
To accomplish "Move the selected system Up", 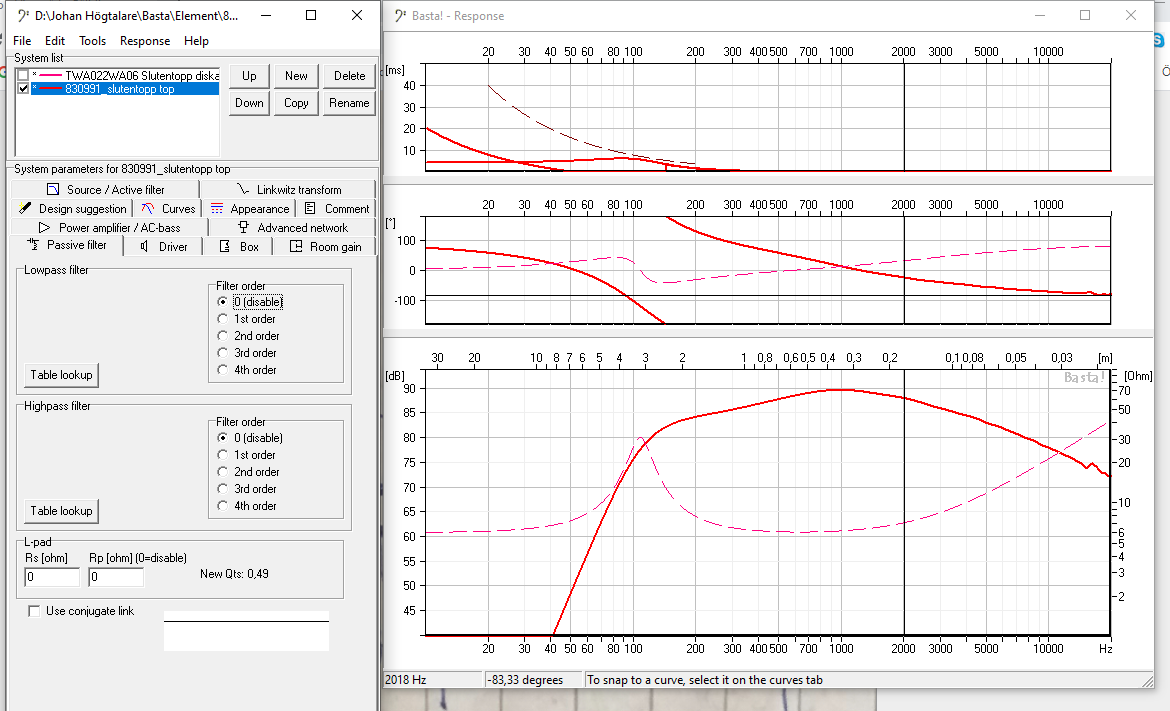I will [249, 76].
